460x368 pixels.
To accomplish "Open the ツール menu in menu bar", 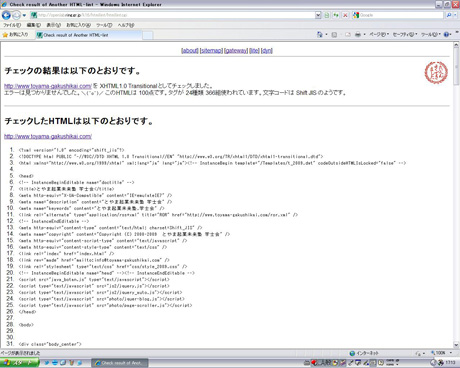I will tap(104, 25).
